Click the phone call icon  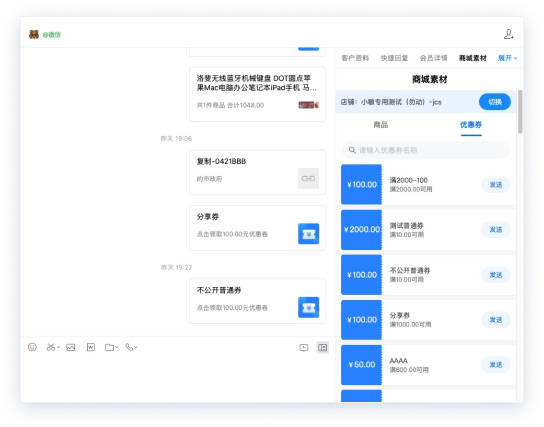[129, 347]
